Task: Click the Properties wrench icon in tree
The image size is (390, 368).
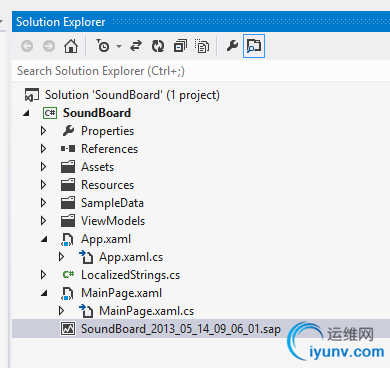Action: (68, 131)
